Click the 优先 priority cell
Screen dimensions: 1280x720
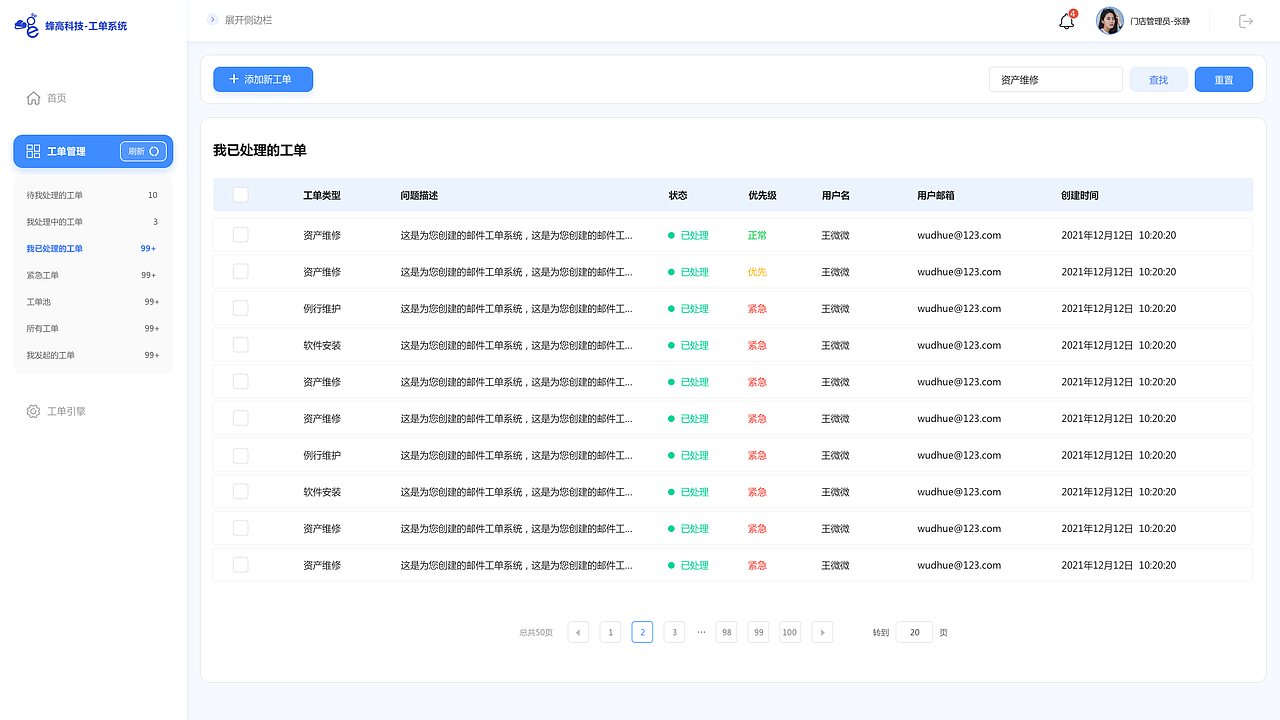[x=757, y=272]
